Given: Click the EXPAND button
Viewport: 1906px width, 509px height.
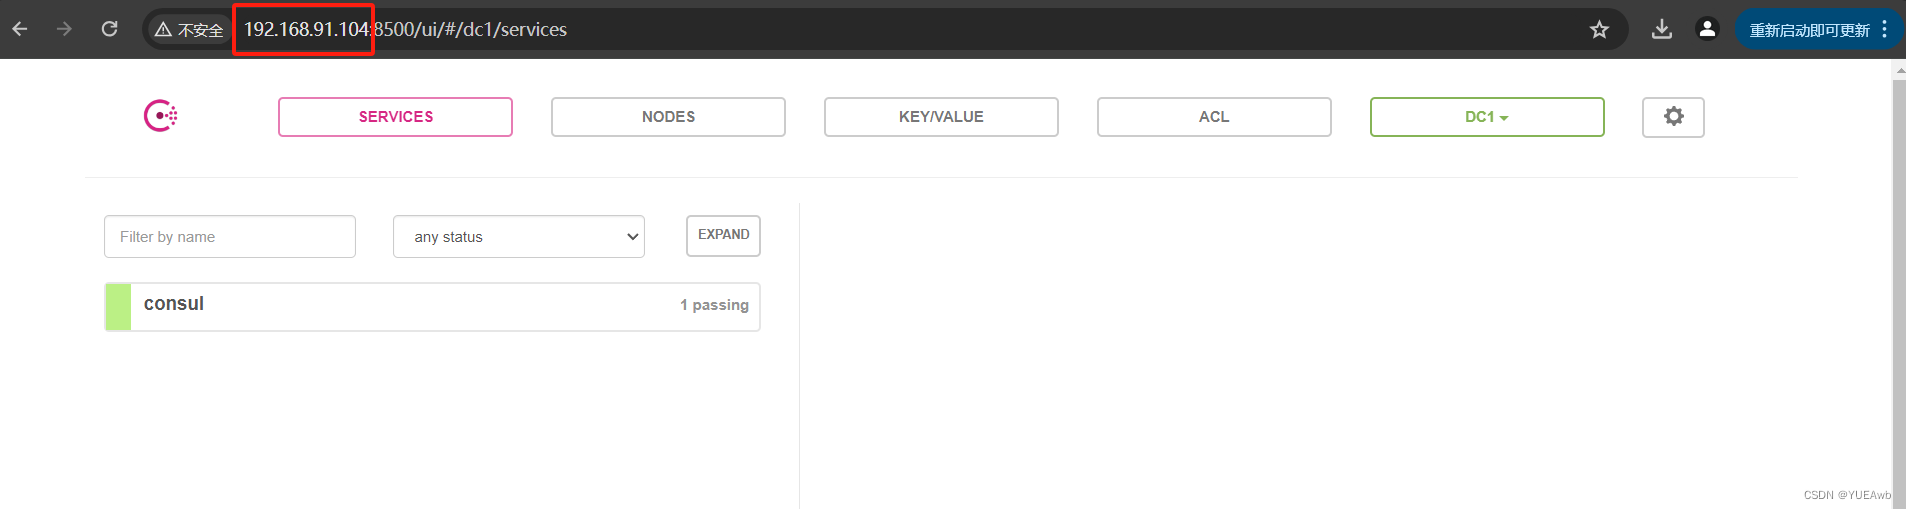Looking at the screenshot, I should pos(723,235).
